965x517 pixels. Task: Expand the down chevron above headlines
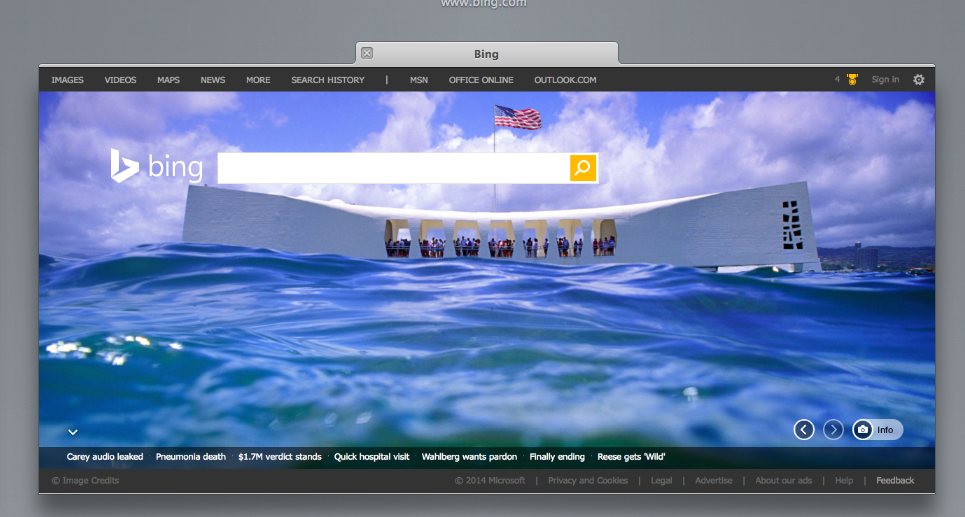(73, 432)
